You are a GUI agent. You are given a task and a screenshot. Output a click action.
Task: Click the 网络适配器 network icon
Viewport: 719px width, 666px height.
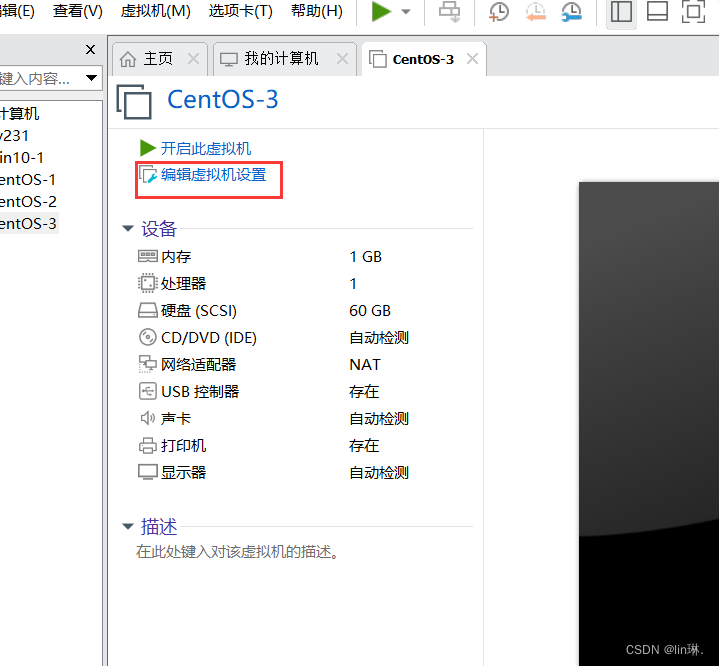(x=148, y=364)
